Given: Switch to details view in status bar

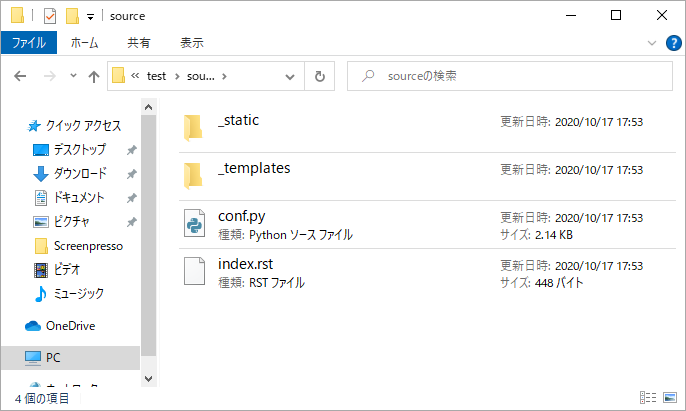Looking at the screenshot, I should coord(648,397).
